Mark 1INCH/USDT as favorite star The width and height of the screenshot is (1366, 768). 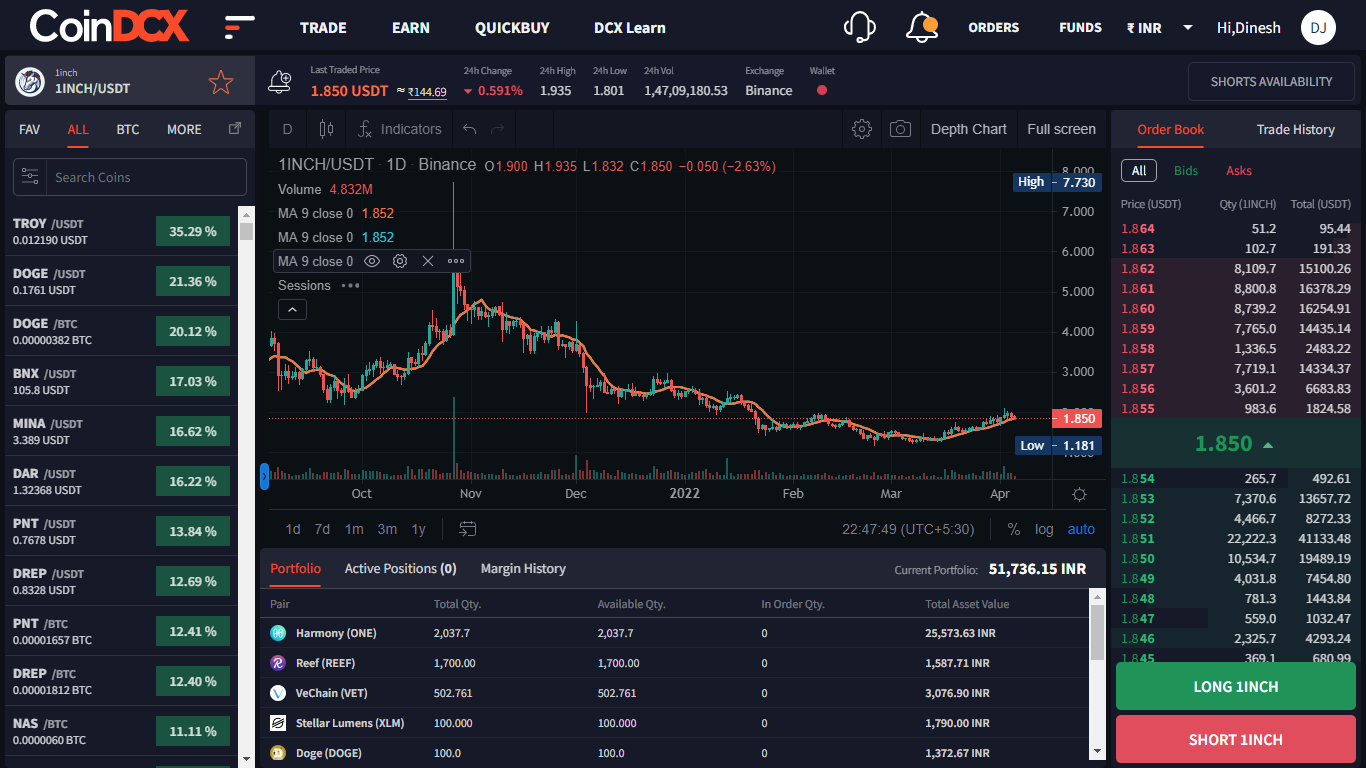[221, 82]
